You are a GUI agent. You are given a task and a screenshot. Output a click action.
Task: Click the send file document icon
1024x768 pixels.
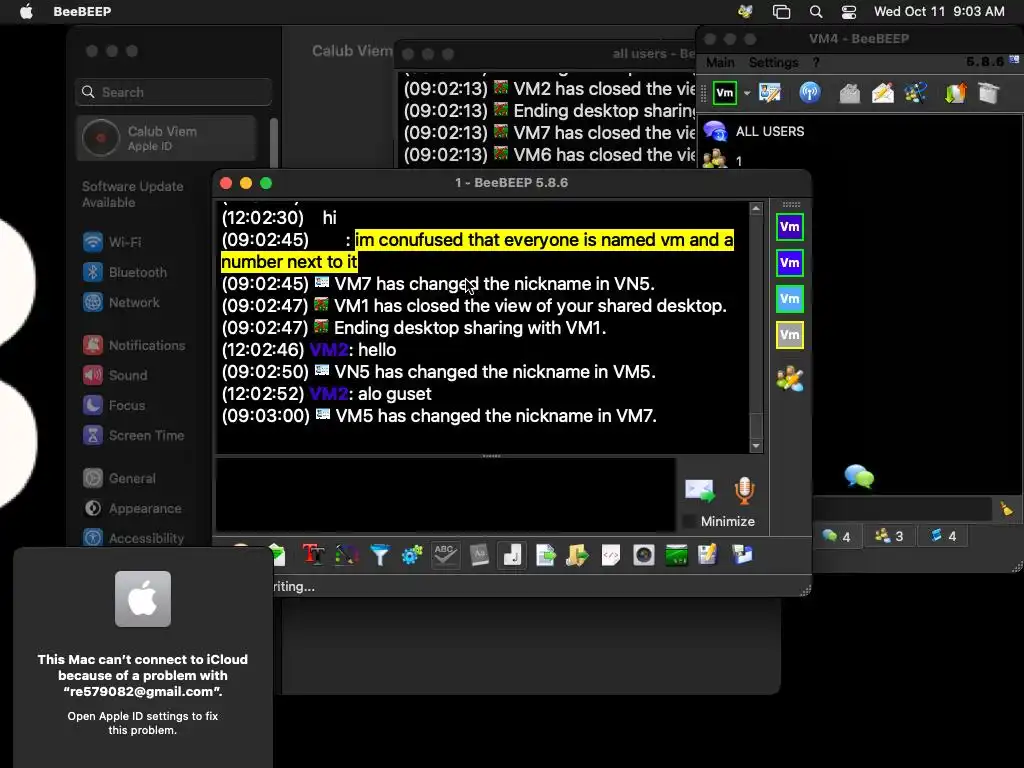(x=545, y=555)
